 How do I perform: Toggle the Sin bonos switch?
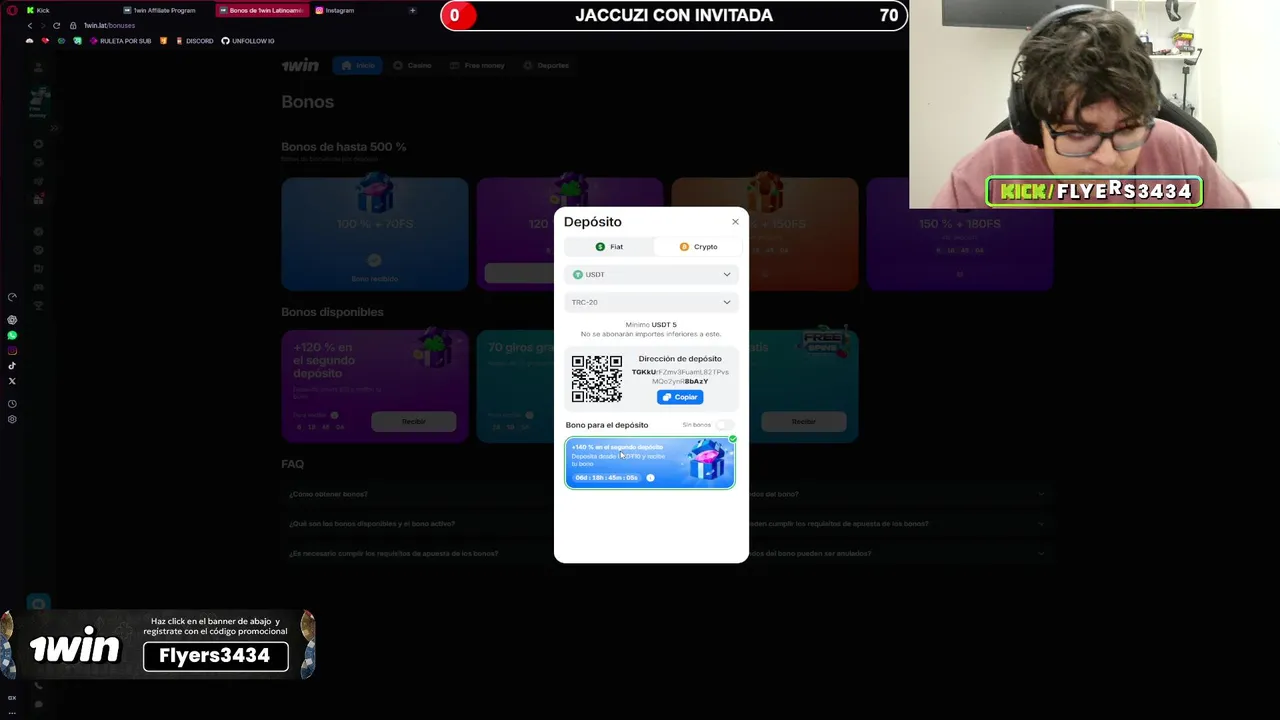pyautogui.click(x=724, y=425)
